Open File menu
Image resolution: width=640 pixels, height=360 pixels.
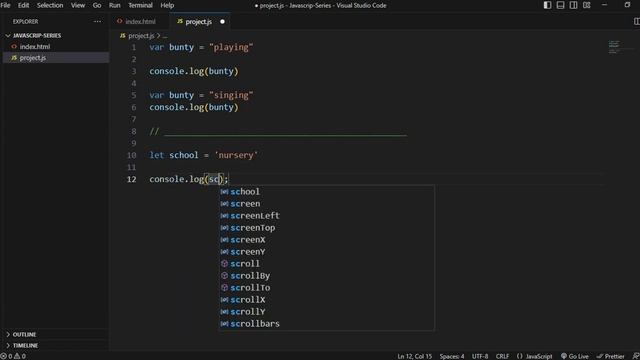pos(5,5)
